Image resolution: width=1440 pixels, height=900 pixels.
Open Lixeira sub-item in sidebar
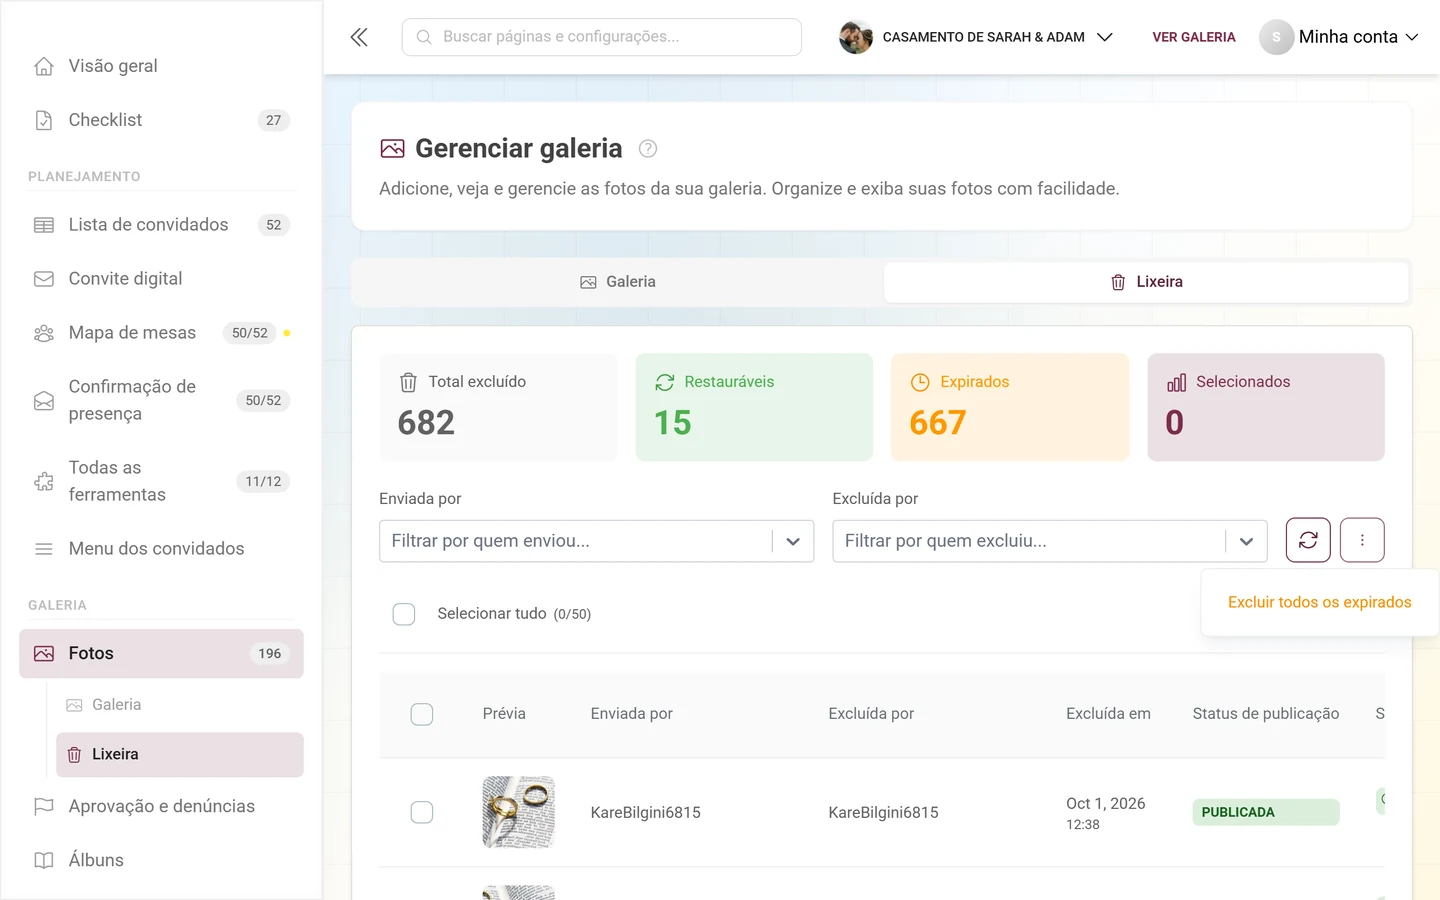coord(180,755)
